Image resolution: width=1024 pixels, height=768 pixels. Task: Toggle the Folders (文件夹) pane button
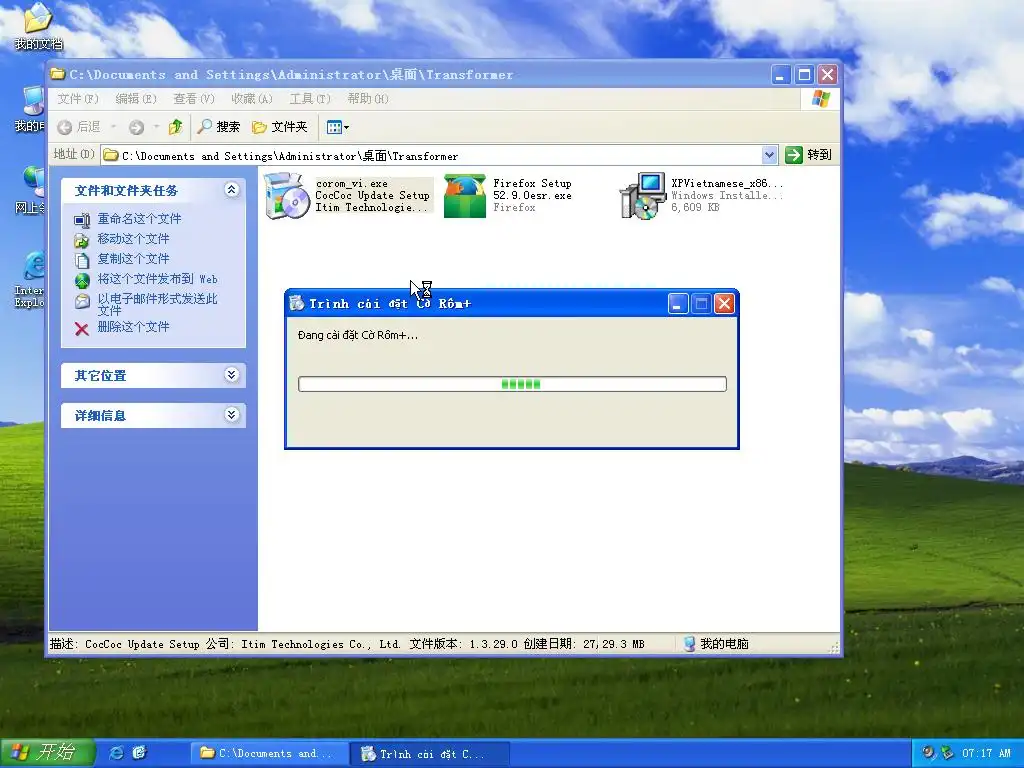(x=280, y=127)
